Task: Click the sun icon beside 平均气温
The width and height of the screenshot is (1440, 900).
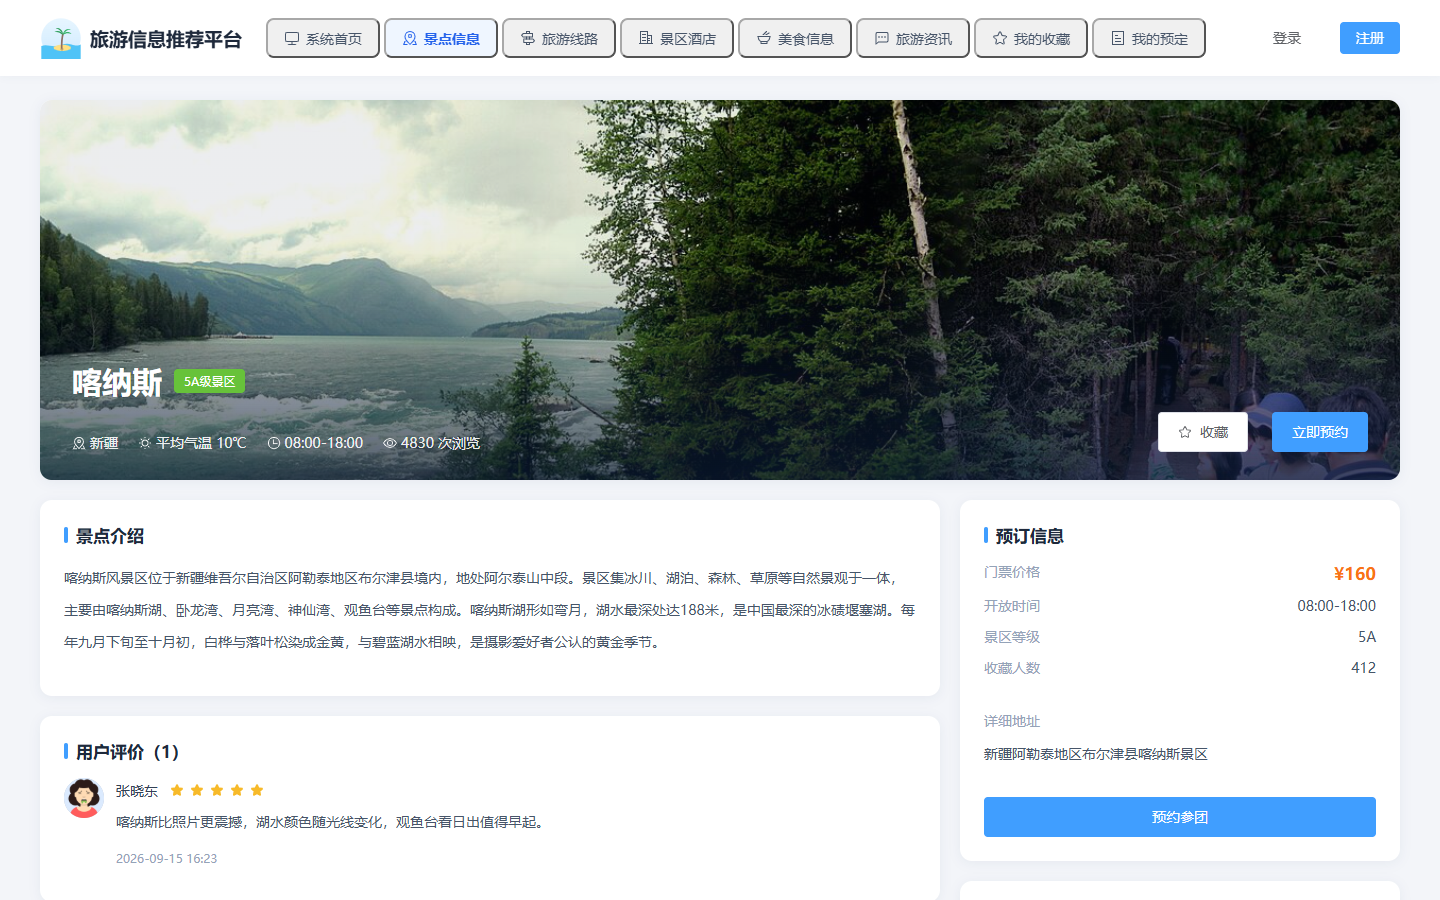Action: coord(145,443)
